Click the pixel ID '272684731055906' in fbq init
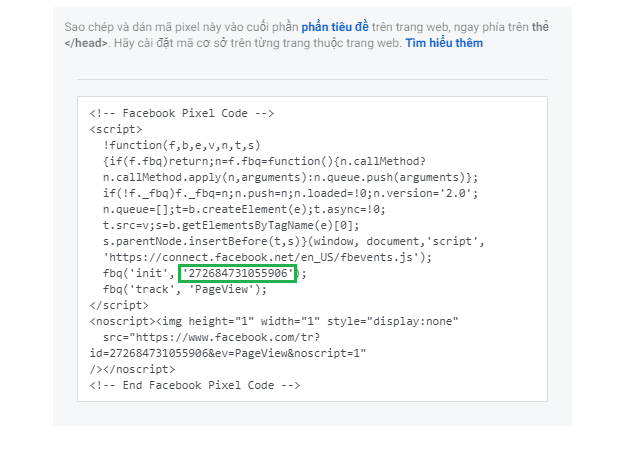The height and width of the screenshot is (460, 620). (x=238, y=273)
